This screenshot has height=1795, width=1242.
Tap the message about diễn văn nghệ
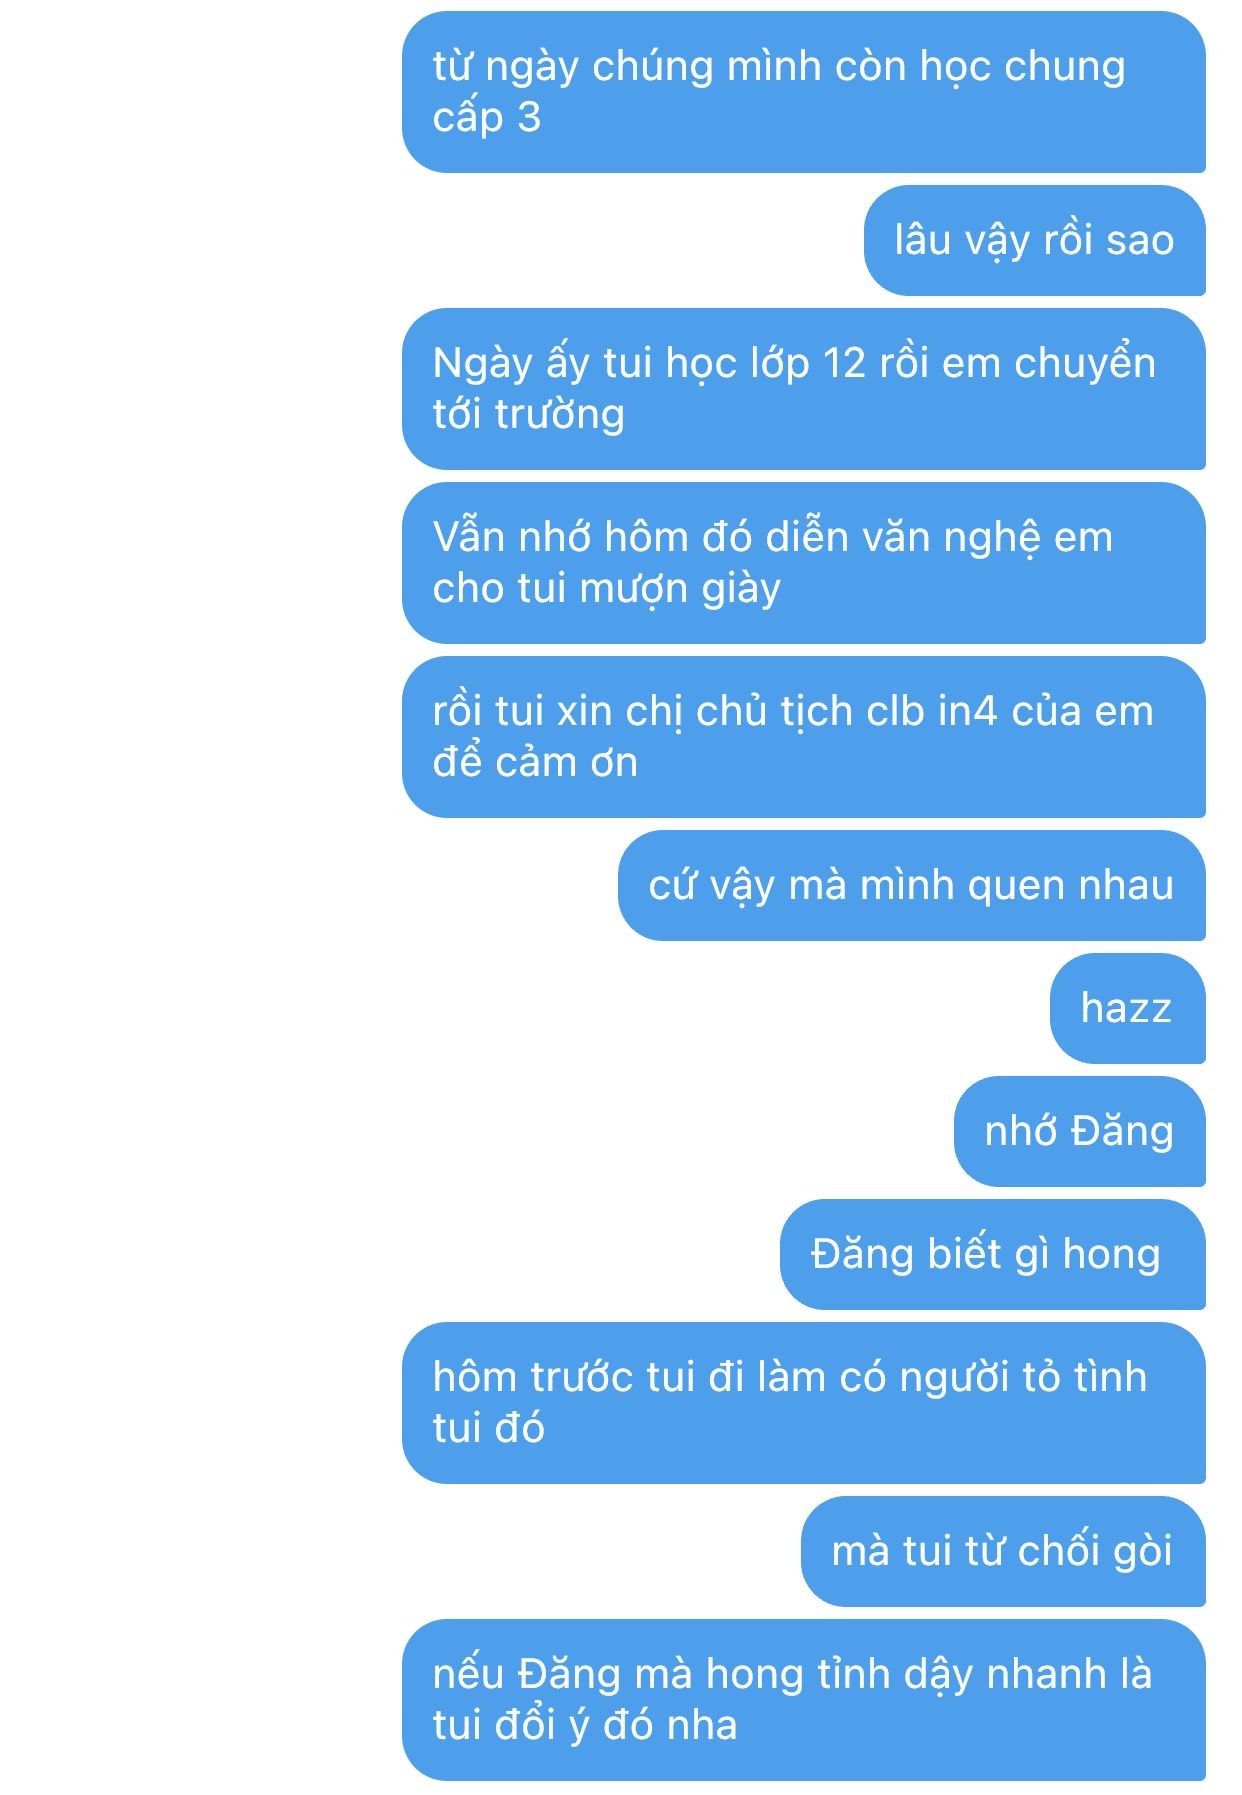(x=803, y=563)
